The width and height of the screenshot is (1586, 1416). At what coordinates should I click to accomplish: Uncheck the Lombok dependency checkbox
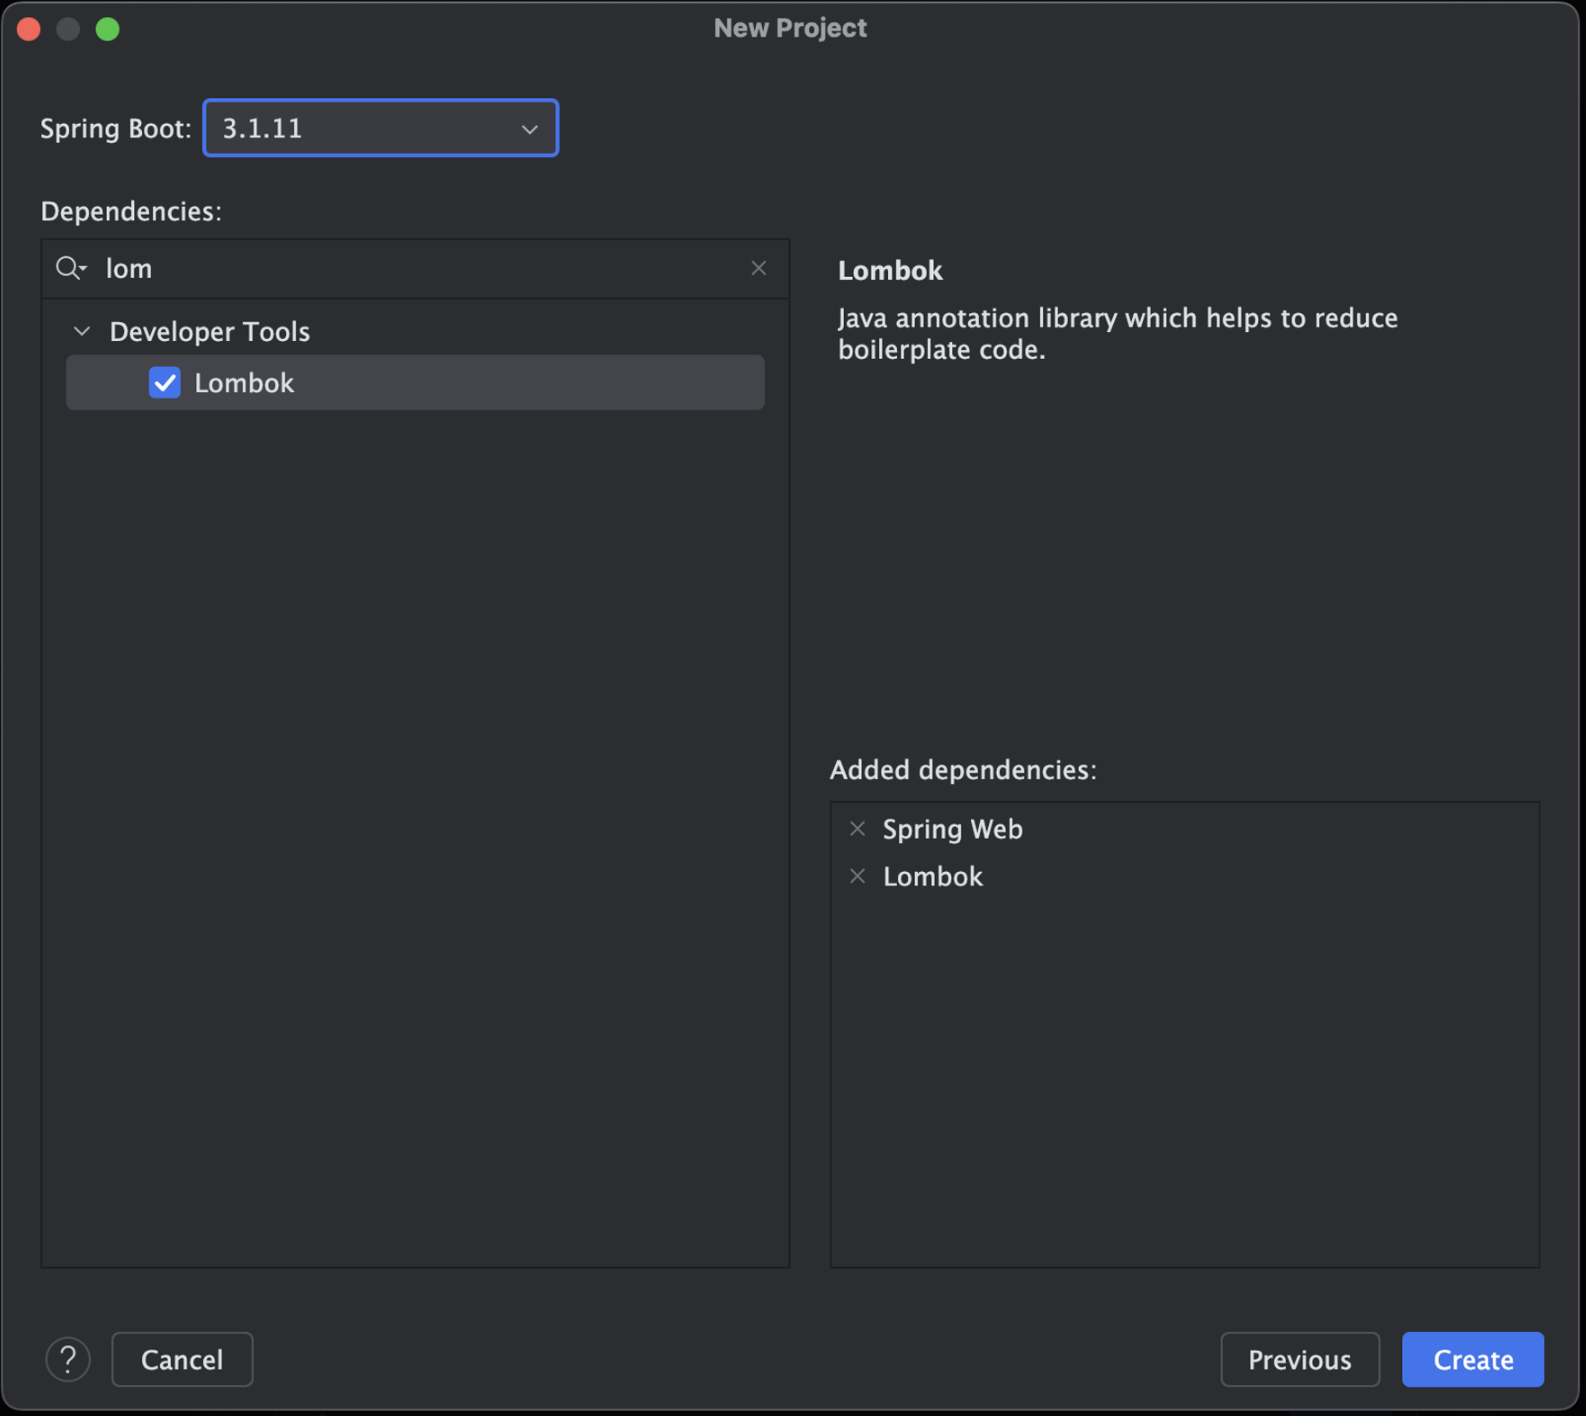pyautogui.click(x=165, y=383)
